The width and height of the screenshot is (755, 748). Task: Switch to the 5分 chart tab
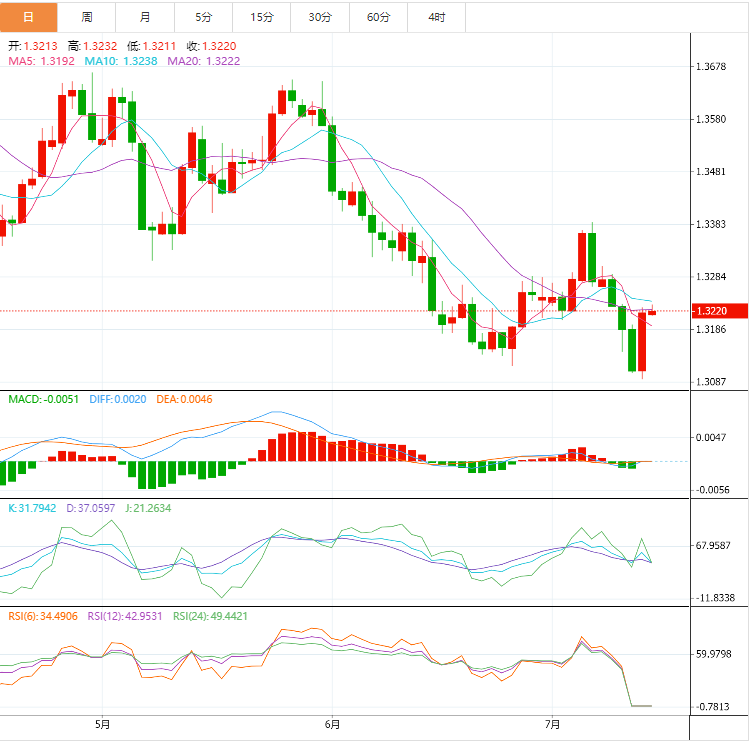[204, 17]
